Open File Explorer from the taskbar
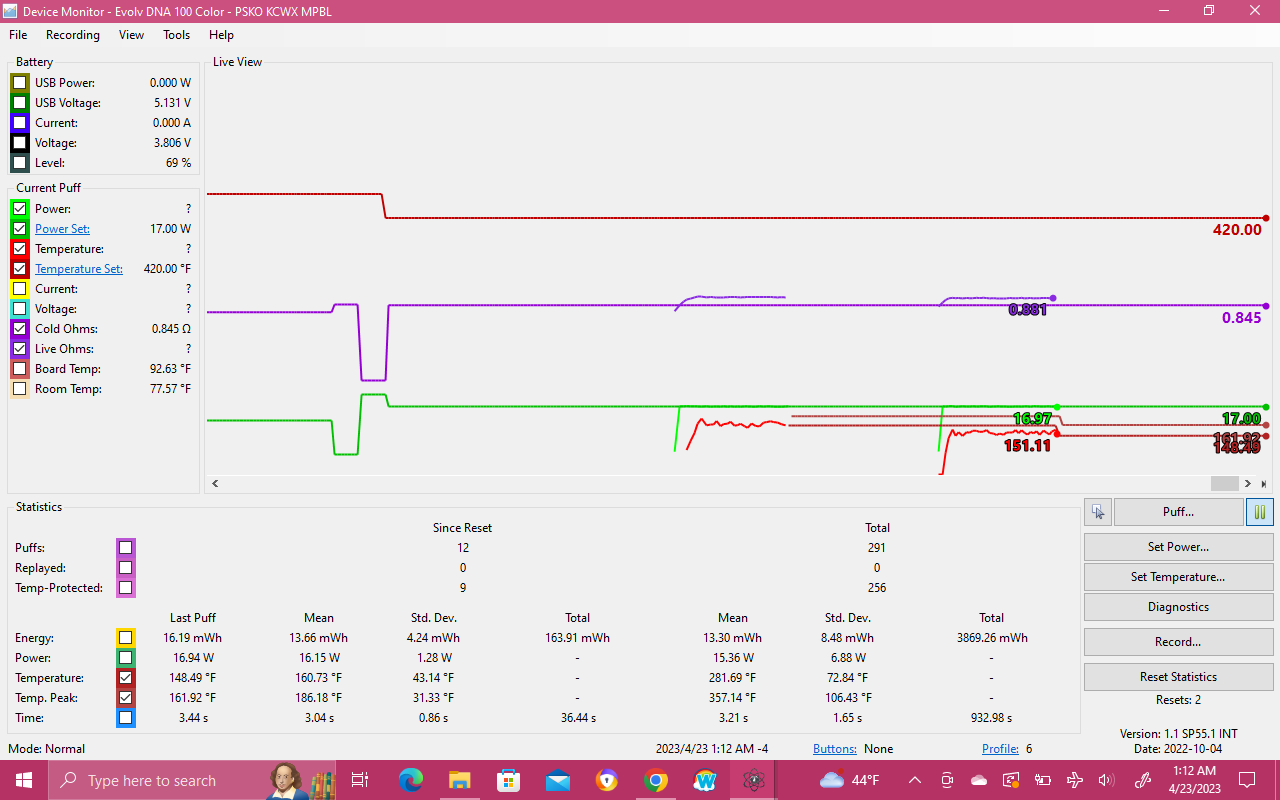This screenshot has height=800, width=1280. pos(459,780)
